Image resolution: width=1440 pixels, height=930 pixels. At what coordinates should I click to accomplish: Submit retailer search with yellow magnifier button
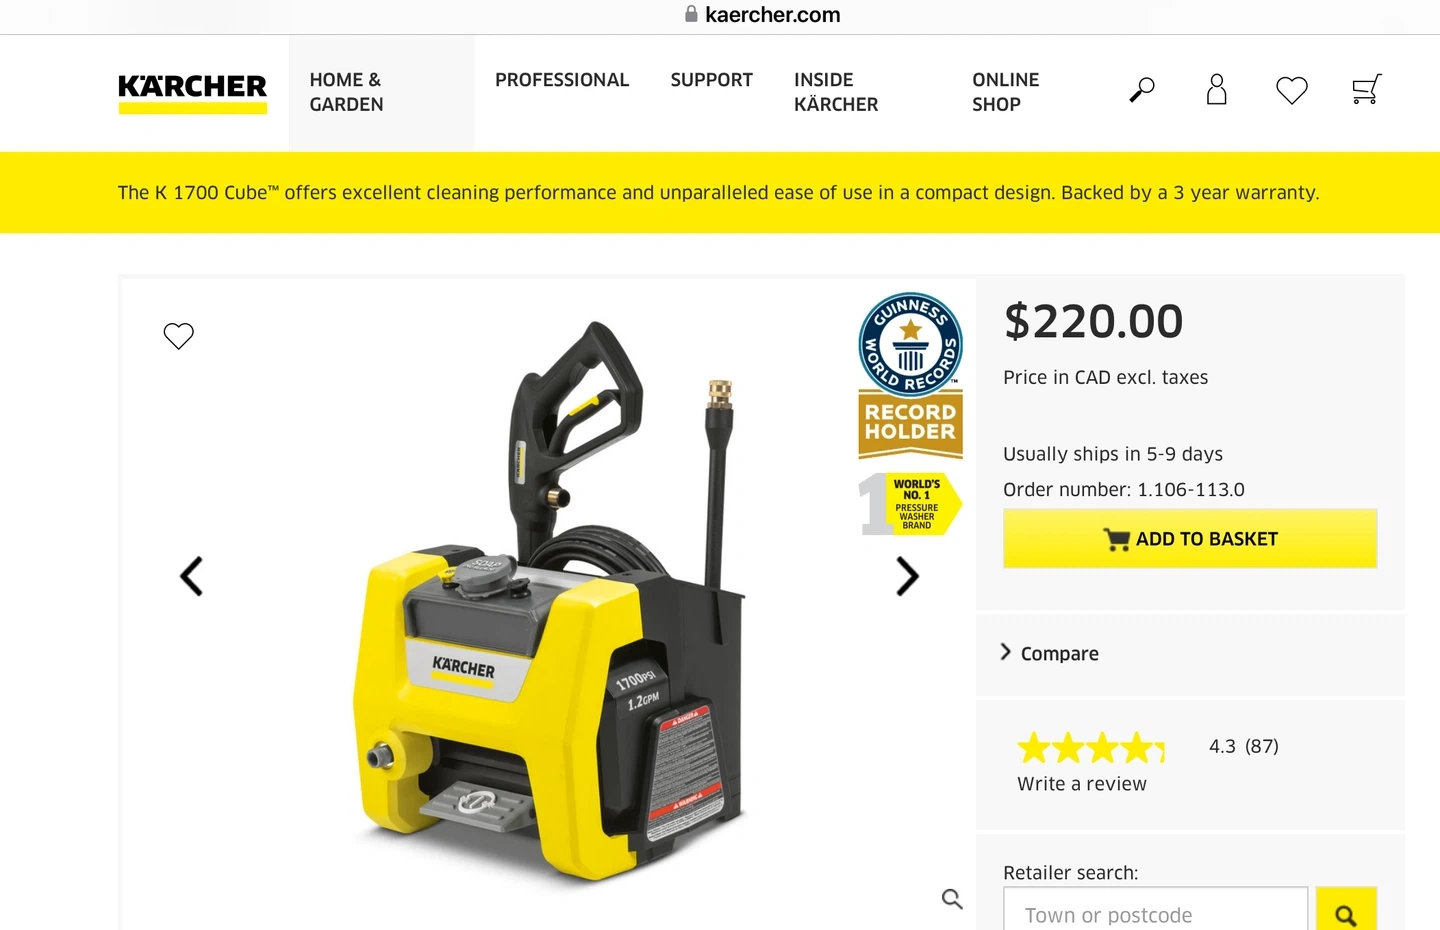[1346, 912]
